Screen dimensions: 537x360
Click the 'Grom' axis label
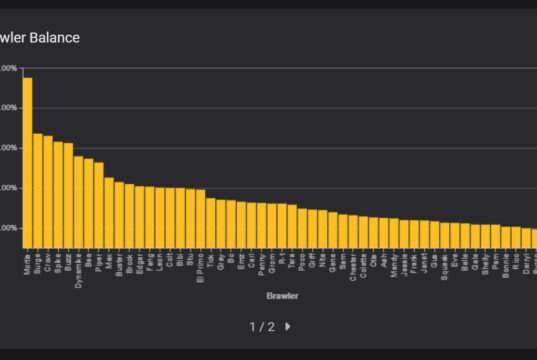(x=272, y=263)
